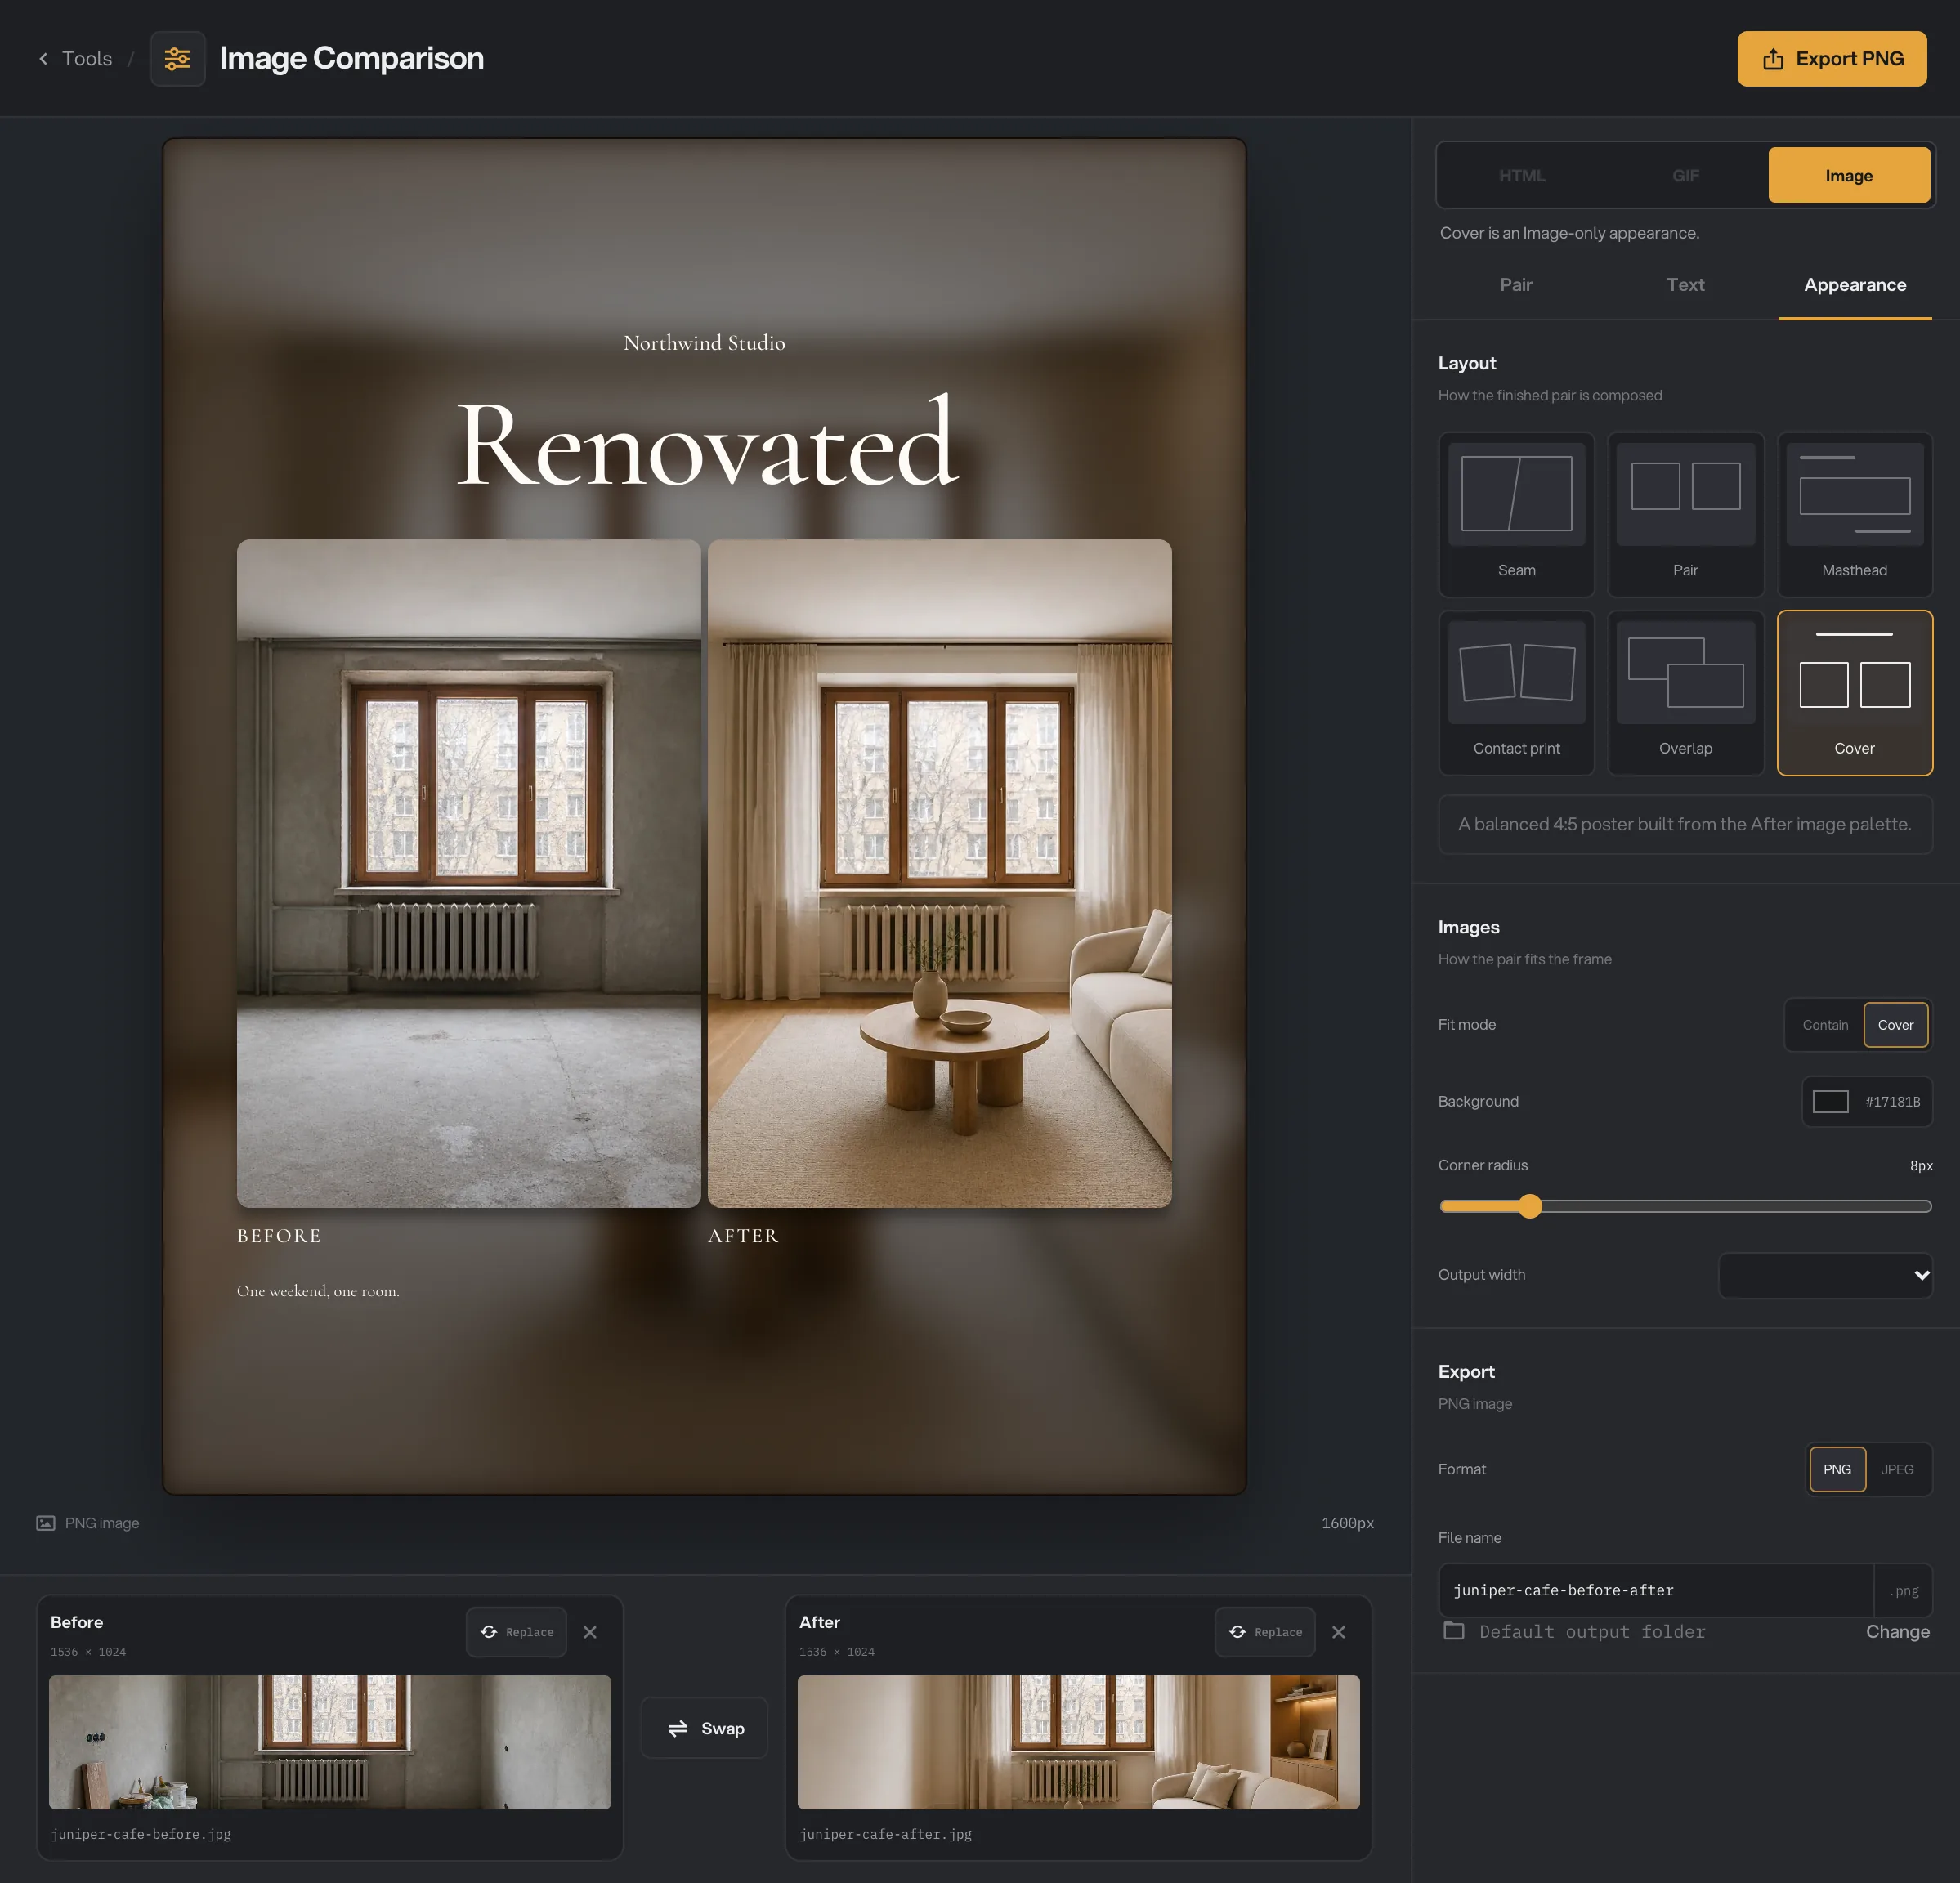Choose the Seam layout
This screenshot has width=1960, height=1883.
pos(1516,514)
